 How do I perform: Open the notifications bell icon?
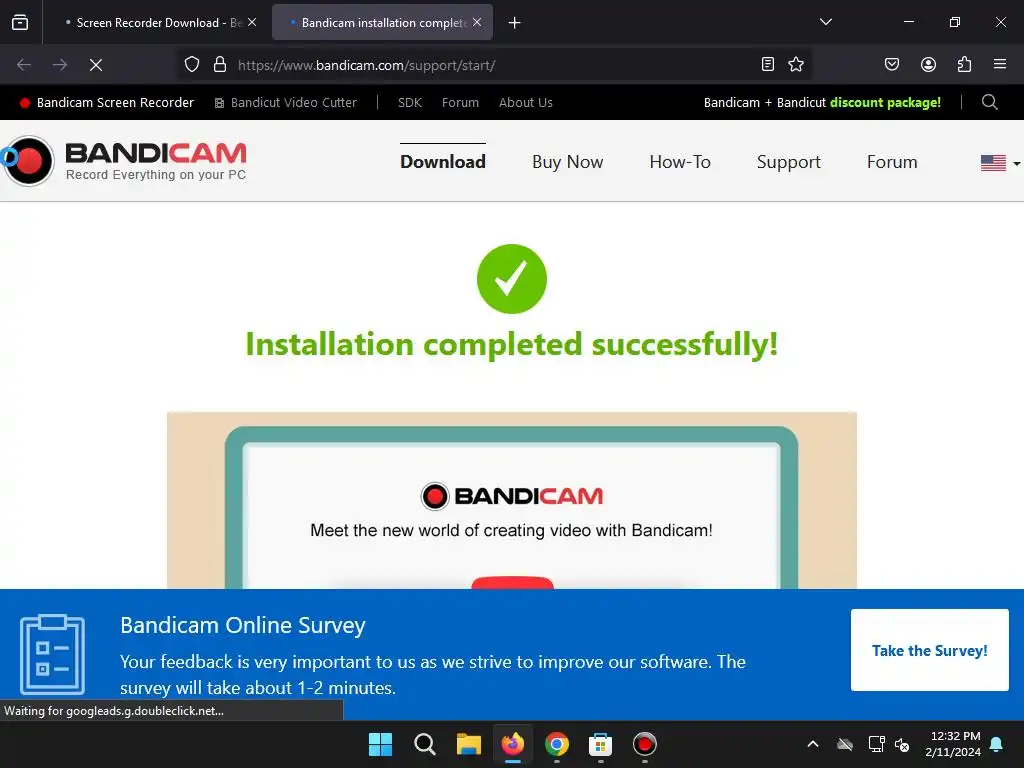click(997, 744)
